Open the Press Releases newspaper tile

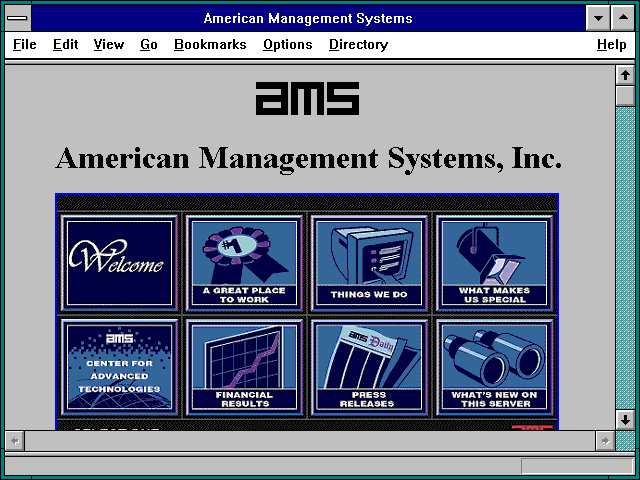click(369, 367)
